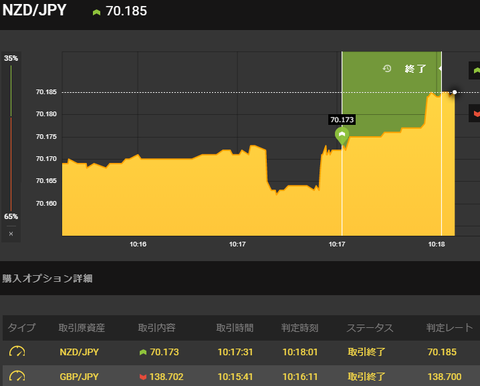Click GBP/JPY asset name in the table

(x=79, y=377)
